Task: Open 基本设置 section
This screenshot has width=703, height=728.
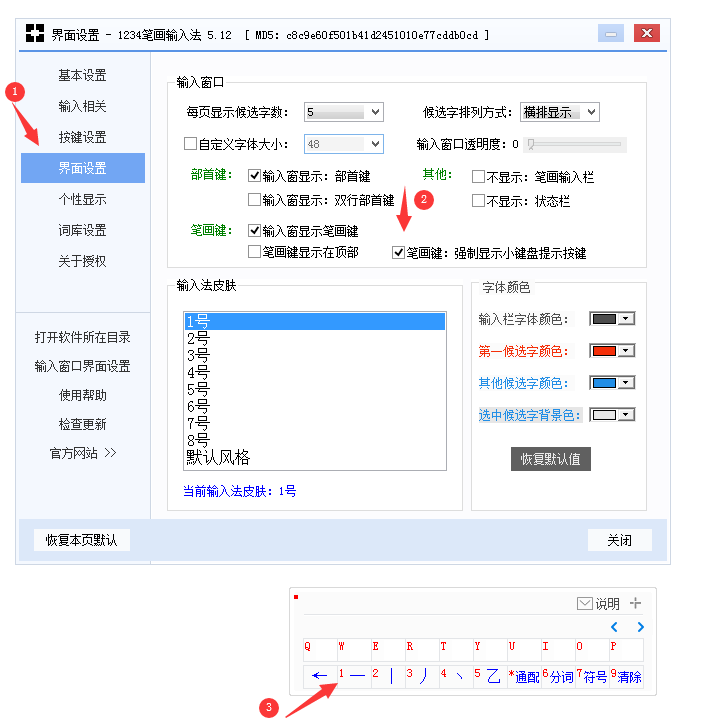Action: coord(82,75)
